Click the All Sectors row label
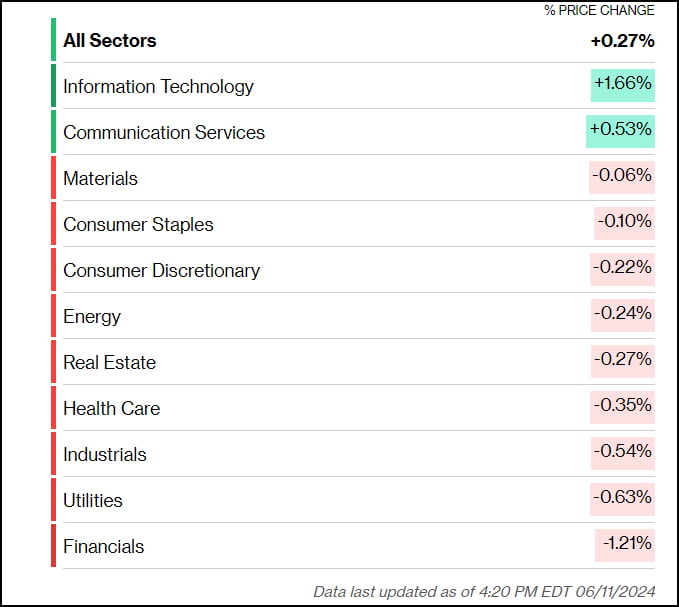The height and width of the screenshot is (607, 679). (x=110, y=41)
